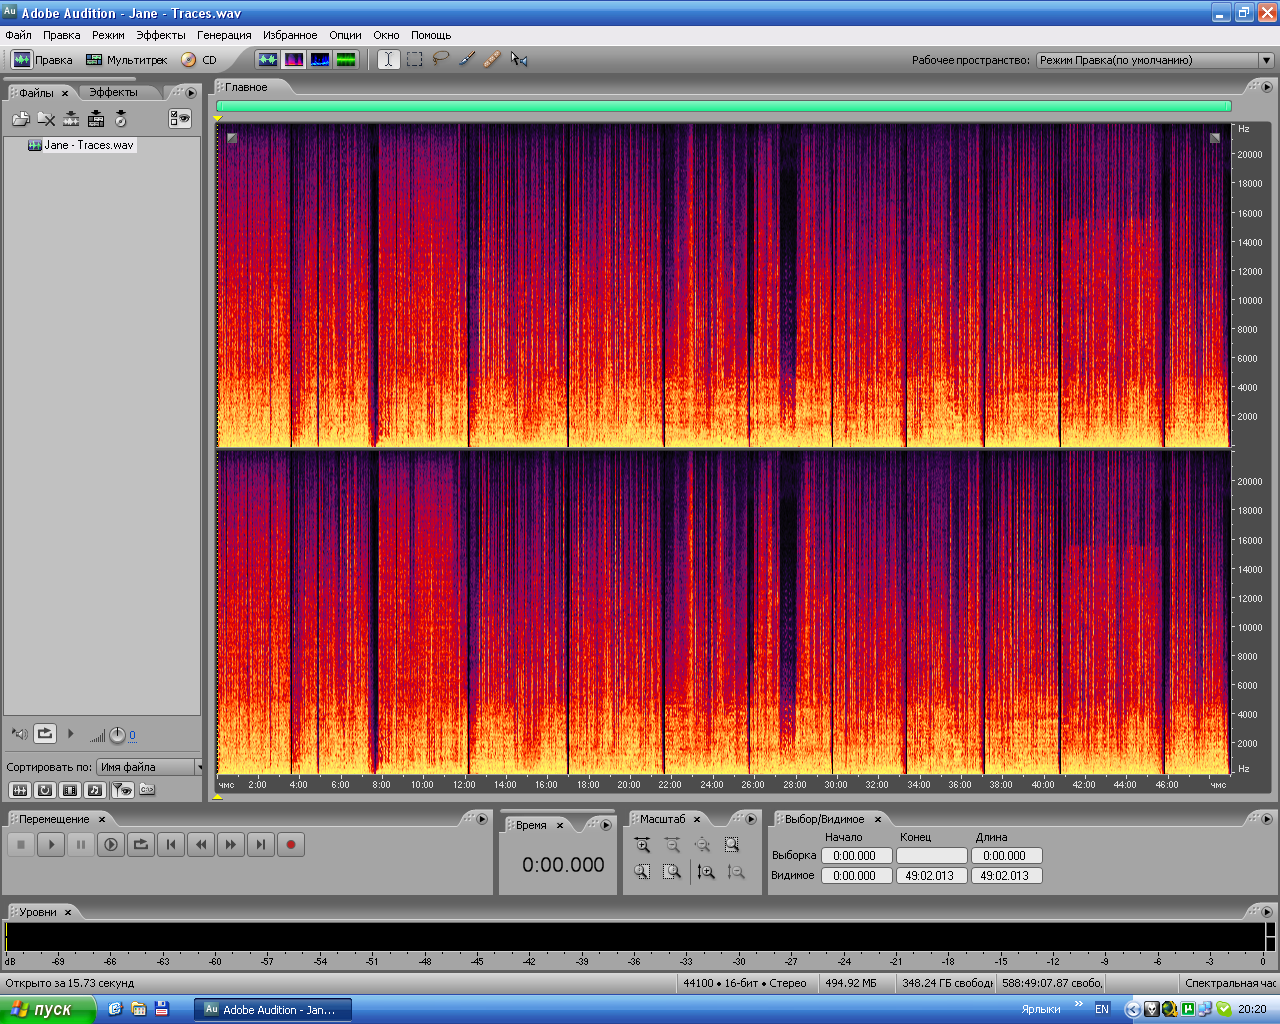Toggle Show Loop Files filter
1280x1024 pixels.
(45, 790)
